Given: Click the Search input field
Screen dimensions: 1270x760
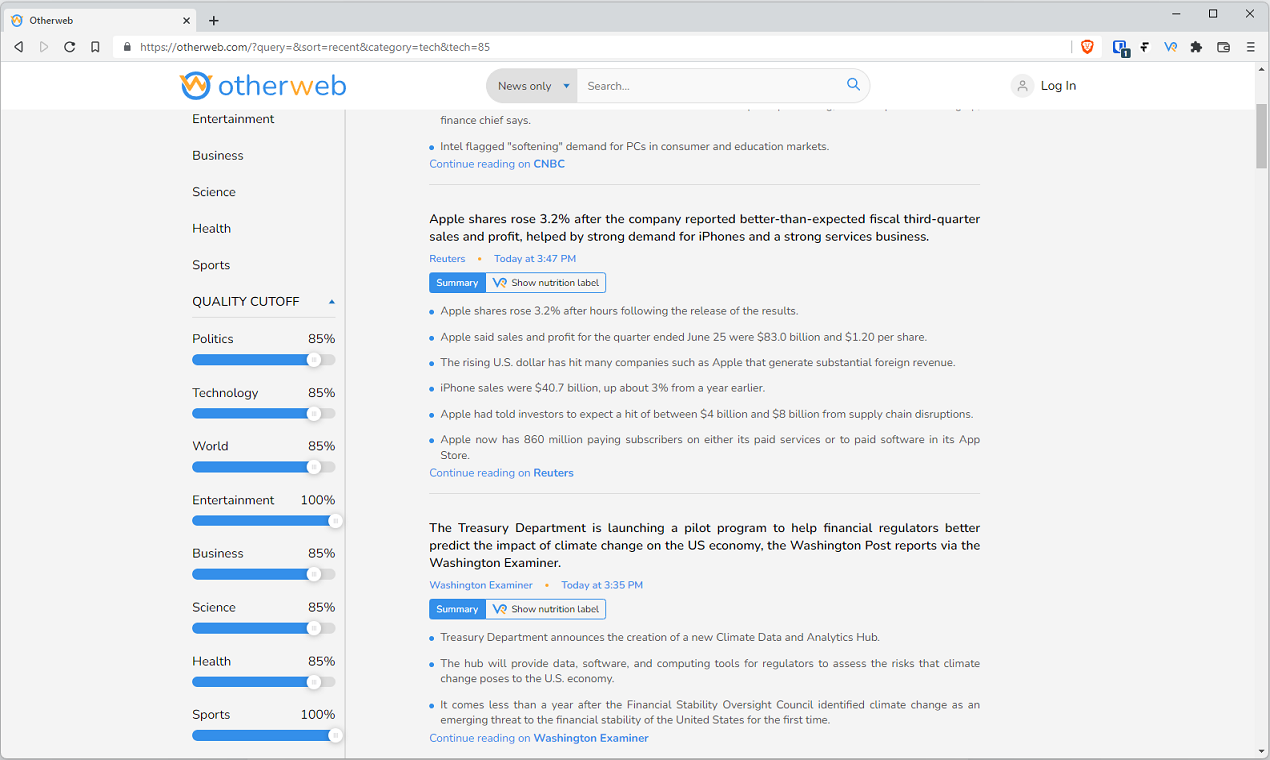Looking at the screenshot, I should 710,86.
